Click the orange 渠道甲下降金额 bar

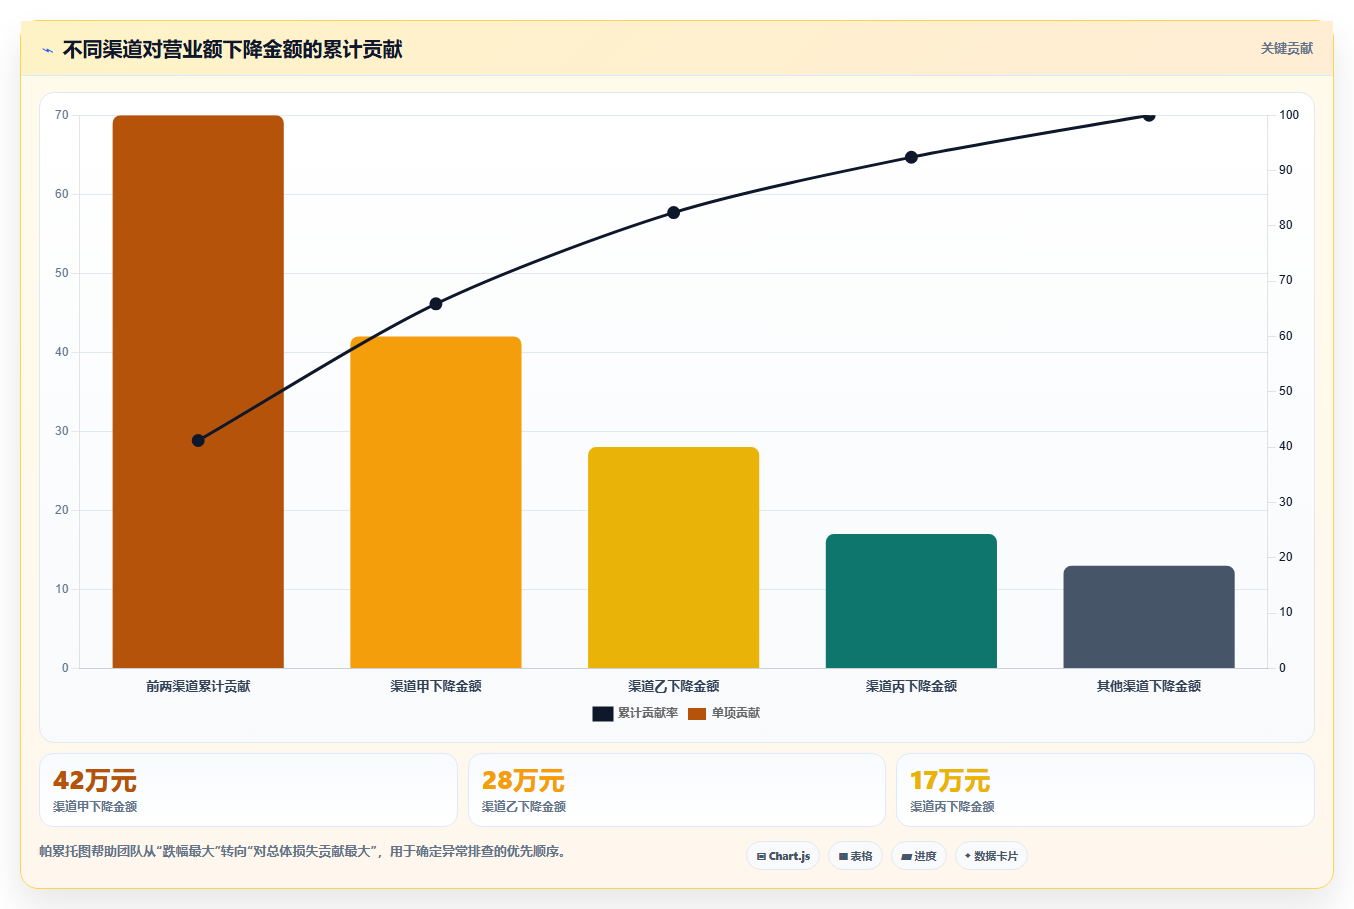click(436, 502)
